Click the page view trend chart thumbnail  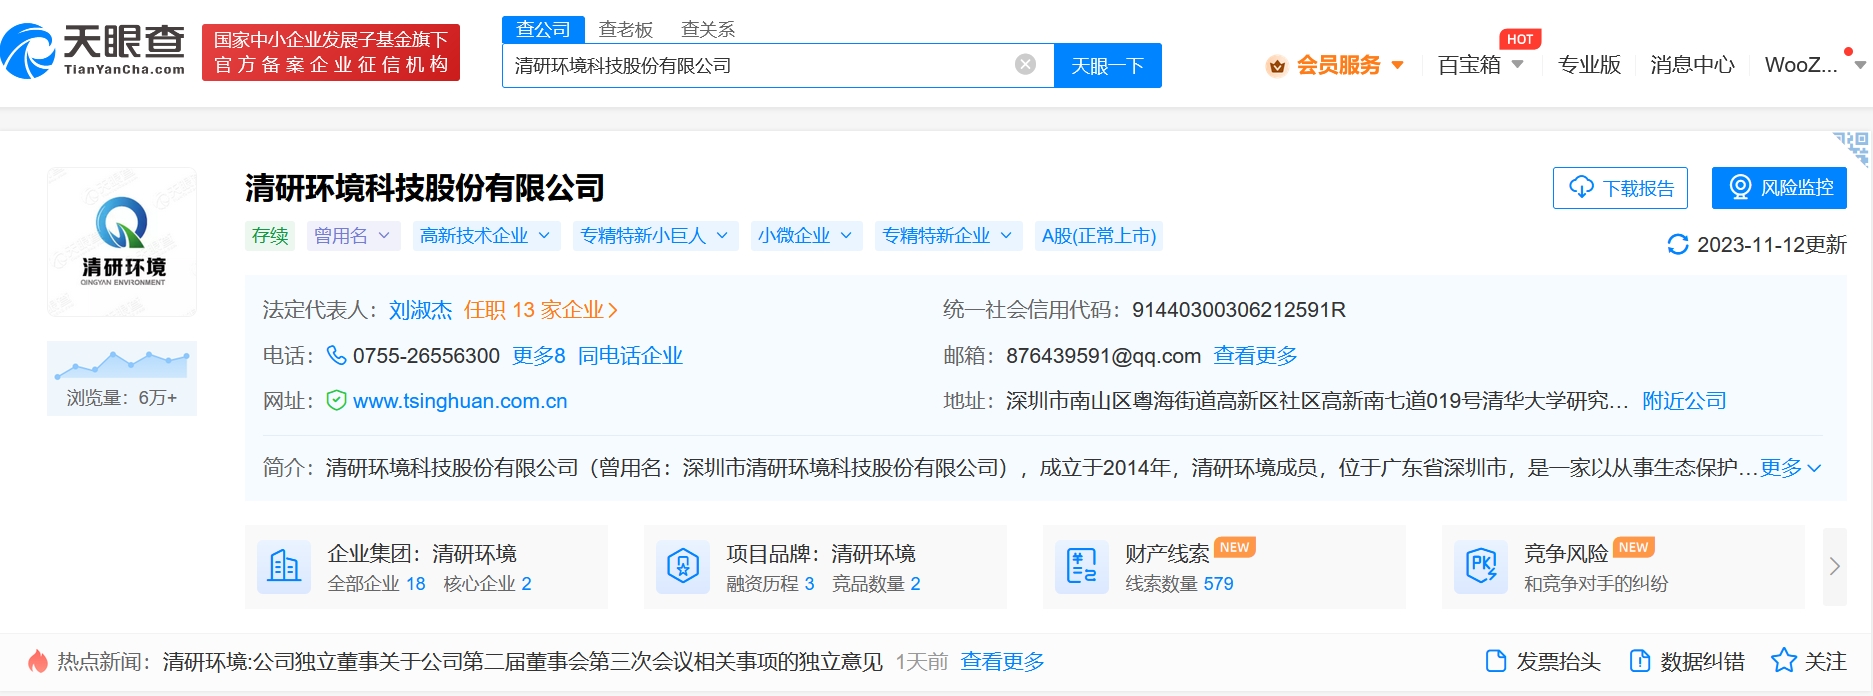pos(122,363)
